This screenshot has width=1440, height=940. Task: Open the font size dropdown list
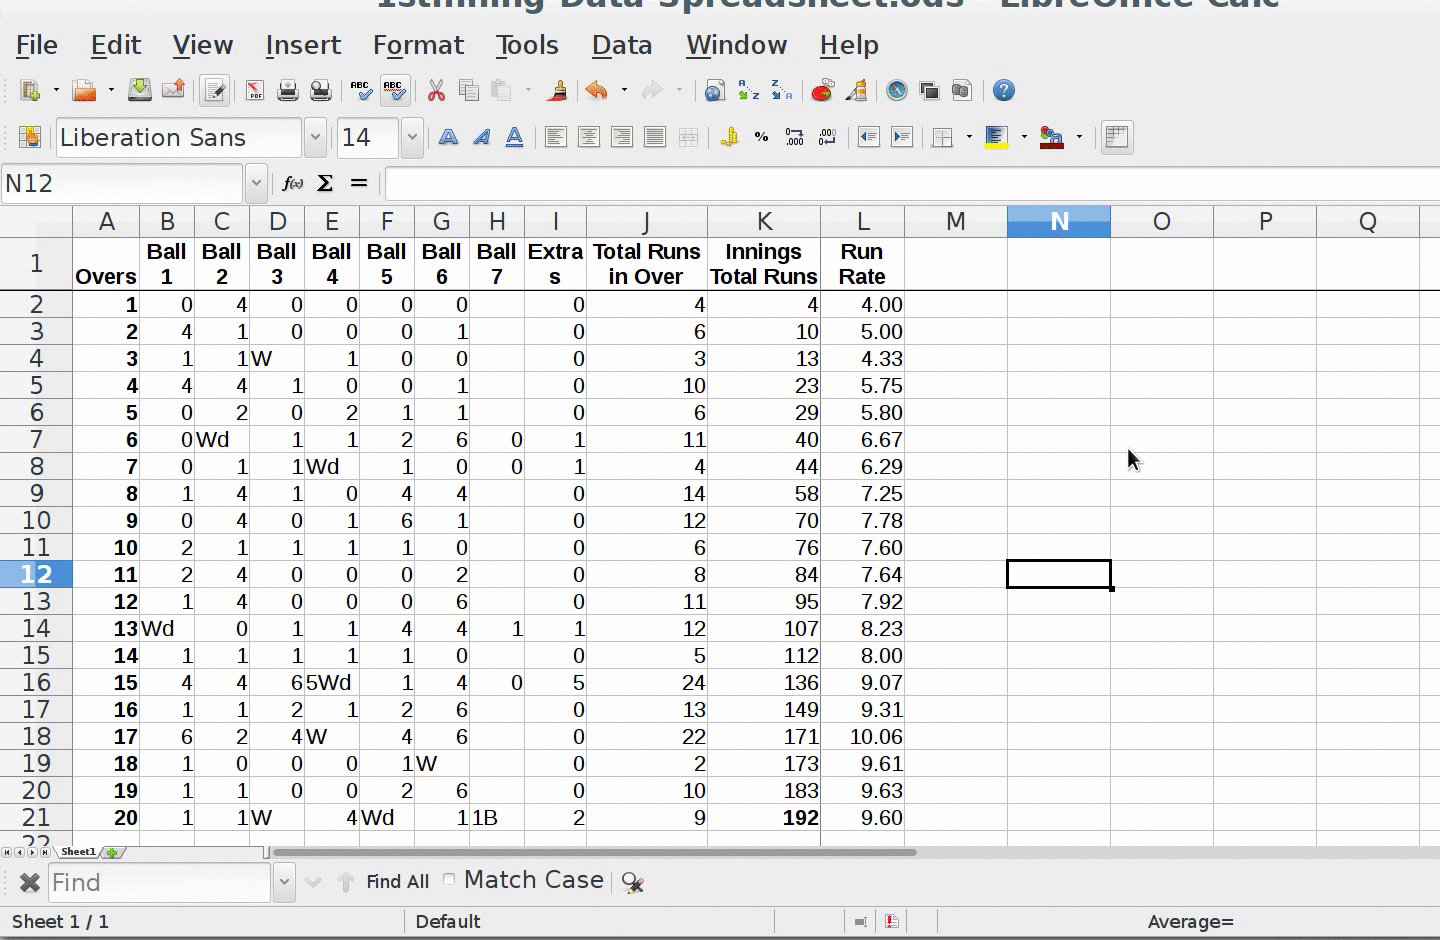[x=412, y=138]
